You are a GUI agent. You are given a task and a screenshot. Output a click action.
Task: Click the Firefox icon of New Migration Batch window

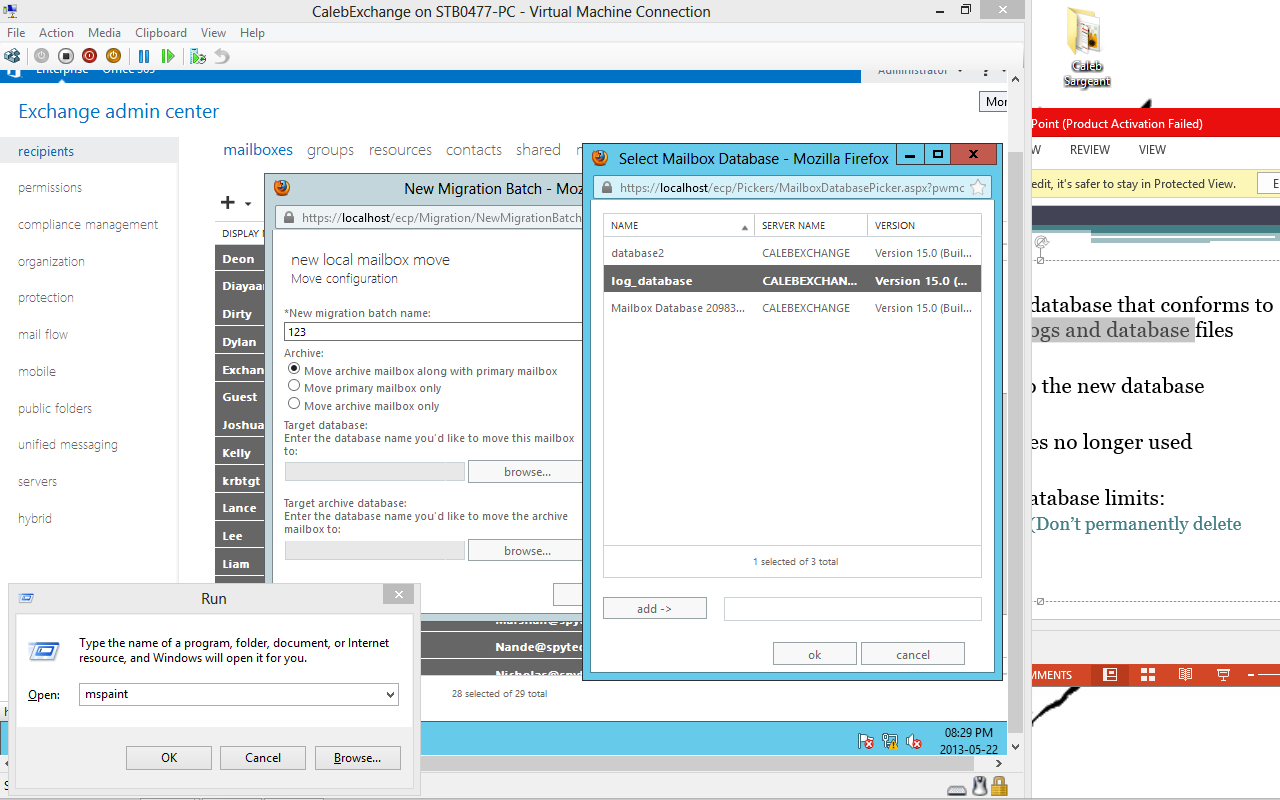pyautogui.click(x=282, y=188)
